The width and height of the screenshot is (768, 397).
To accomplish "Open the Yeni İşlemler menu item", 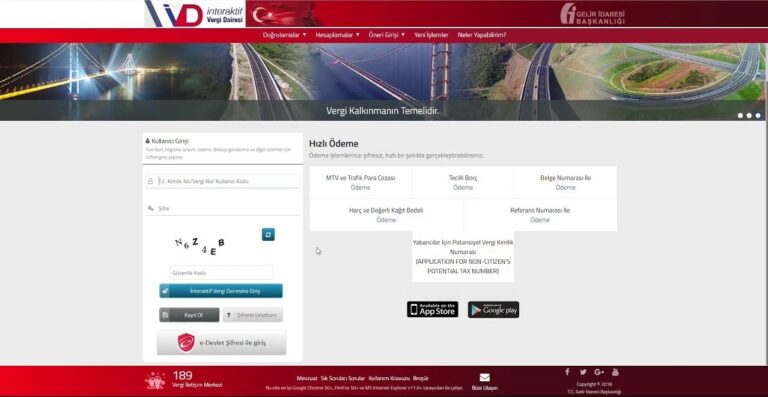I will pyautogui.click(x=431, y=35).
